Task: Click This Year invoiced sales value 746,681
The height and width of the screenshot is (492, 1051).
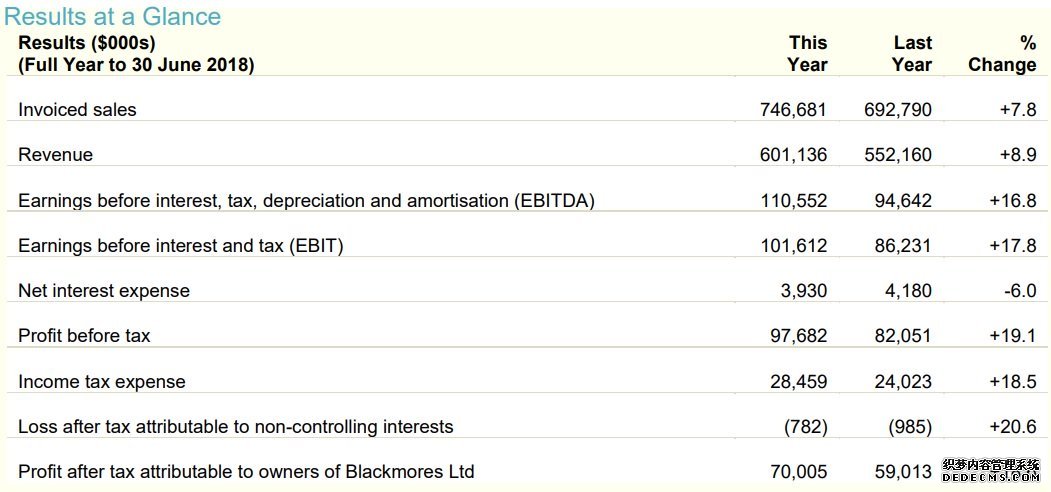Action: (794, 110)
